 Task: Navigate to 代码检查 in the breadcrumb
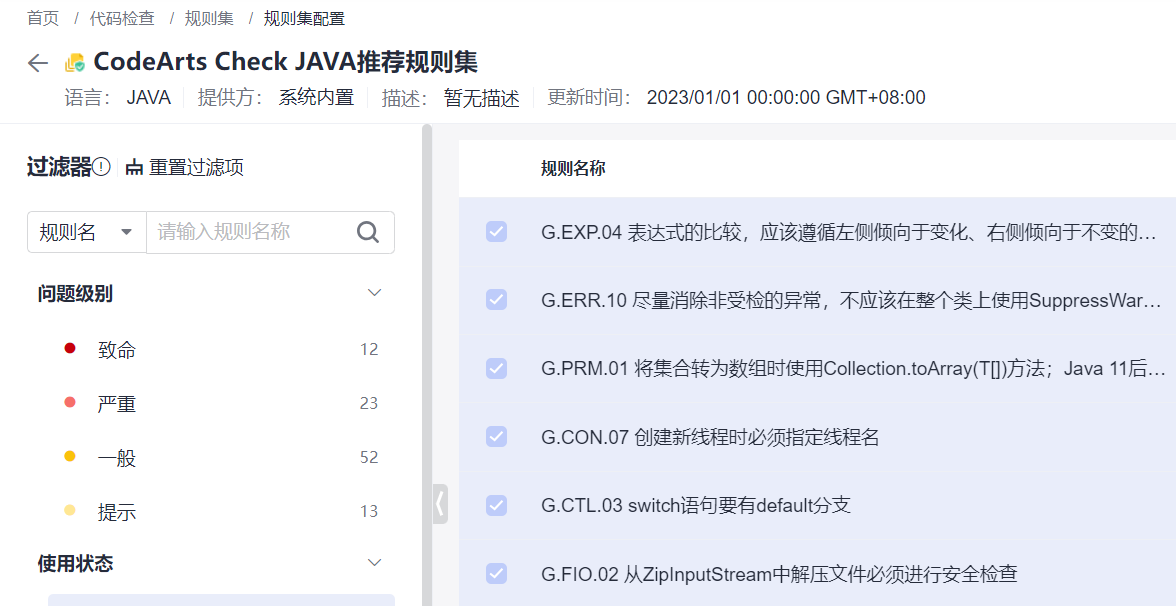(x=122, y=17)
